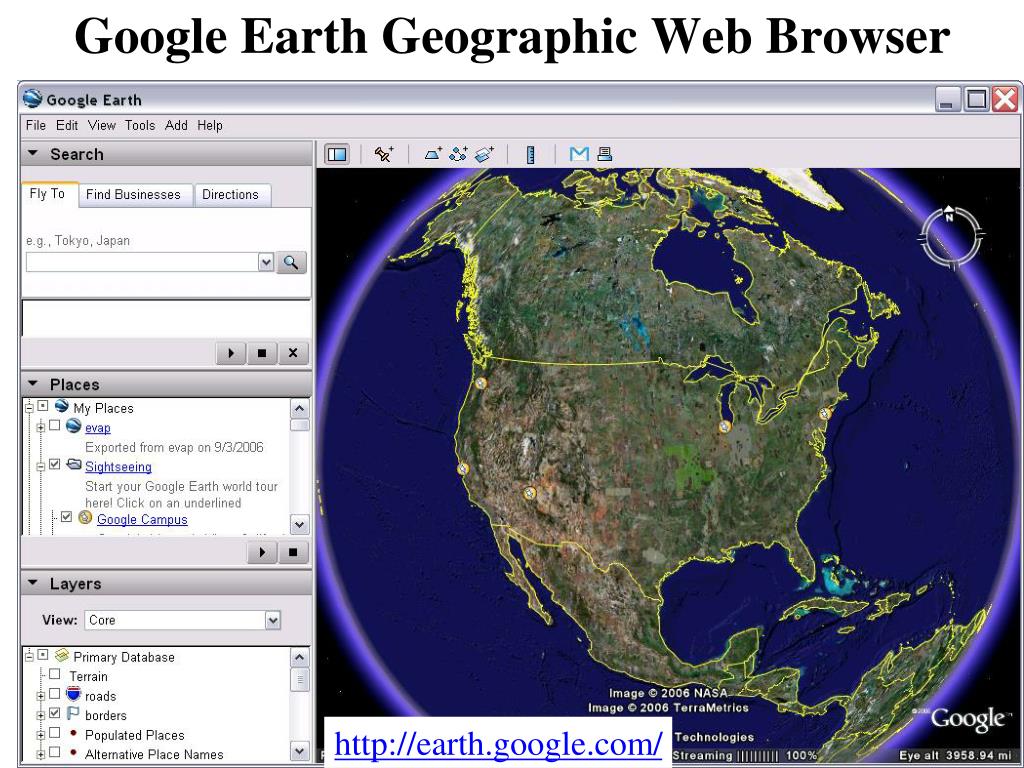The image size is (1024, 768).
Task: Expand the roads layer node
Action: point(40,696)
